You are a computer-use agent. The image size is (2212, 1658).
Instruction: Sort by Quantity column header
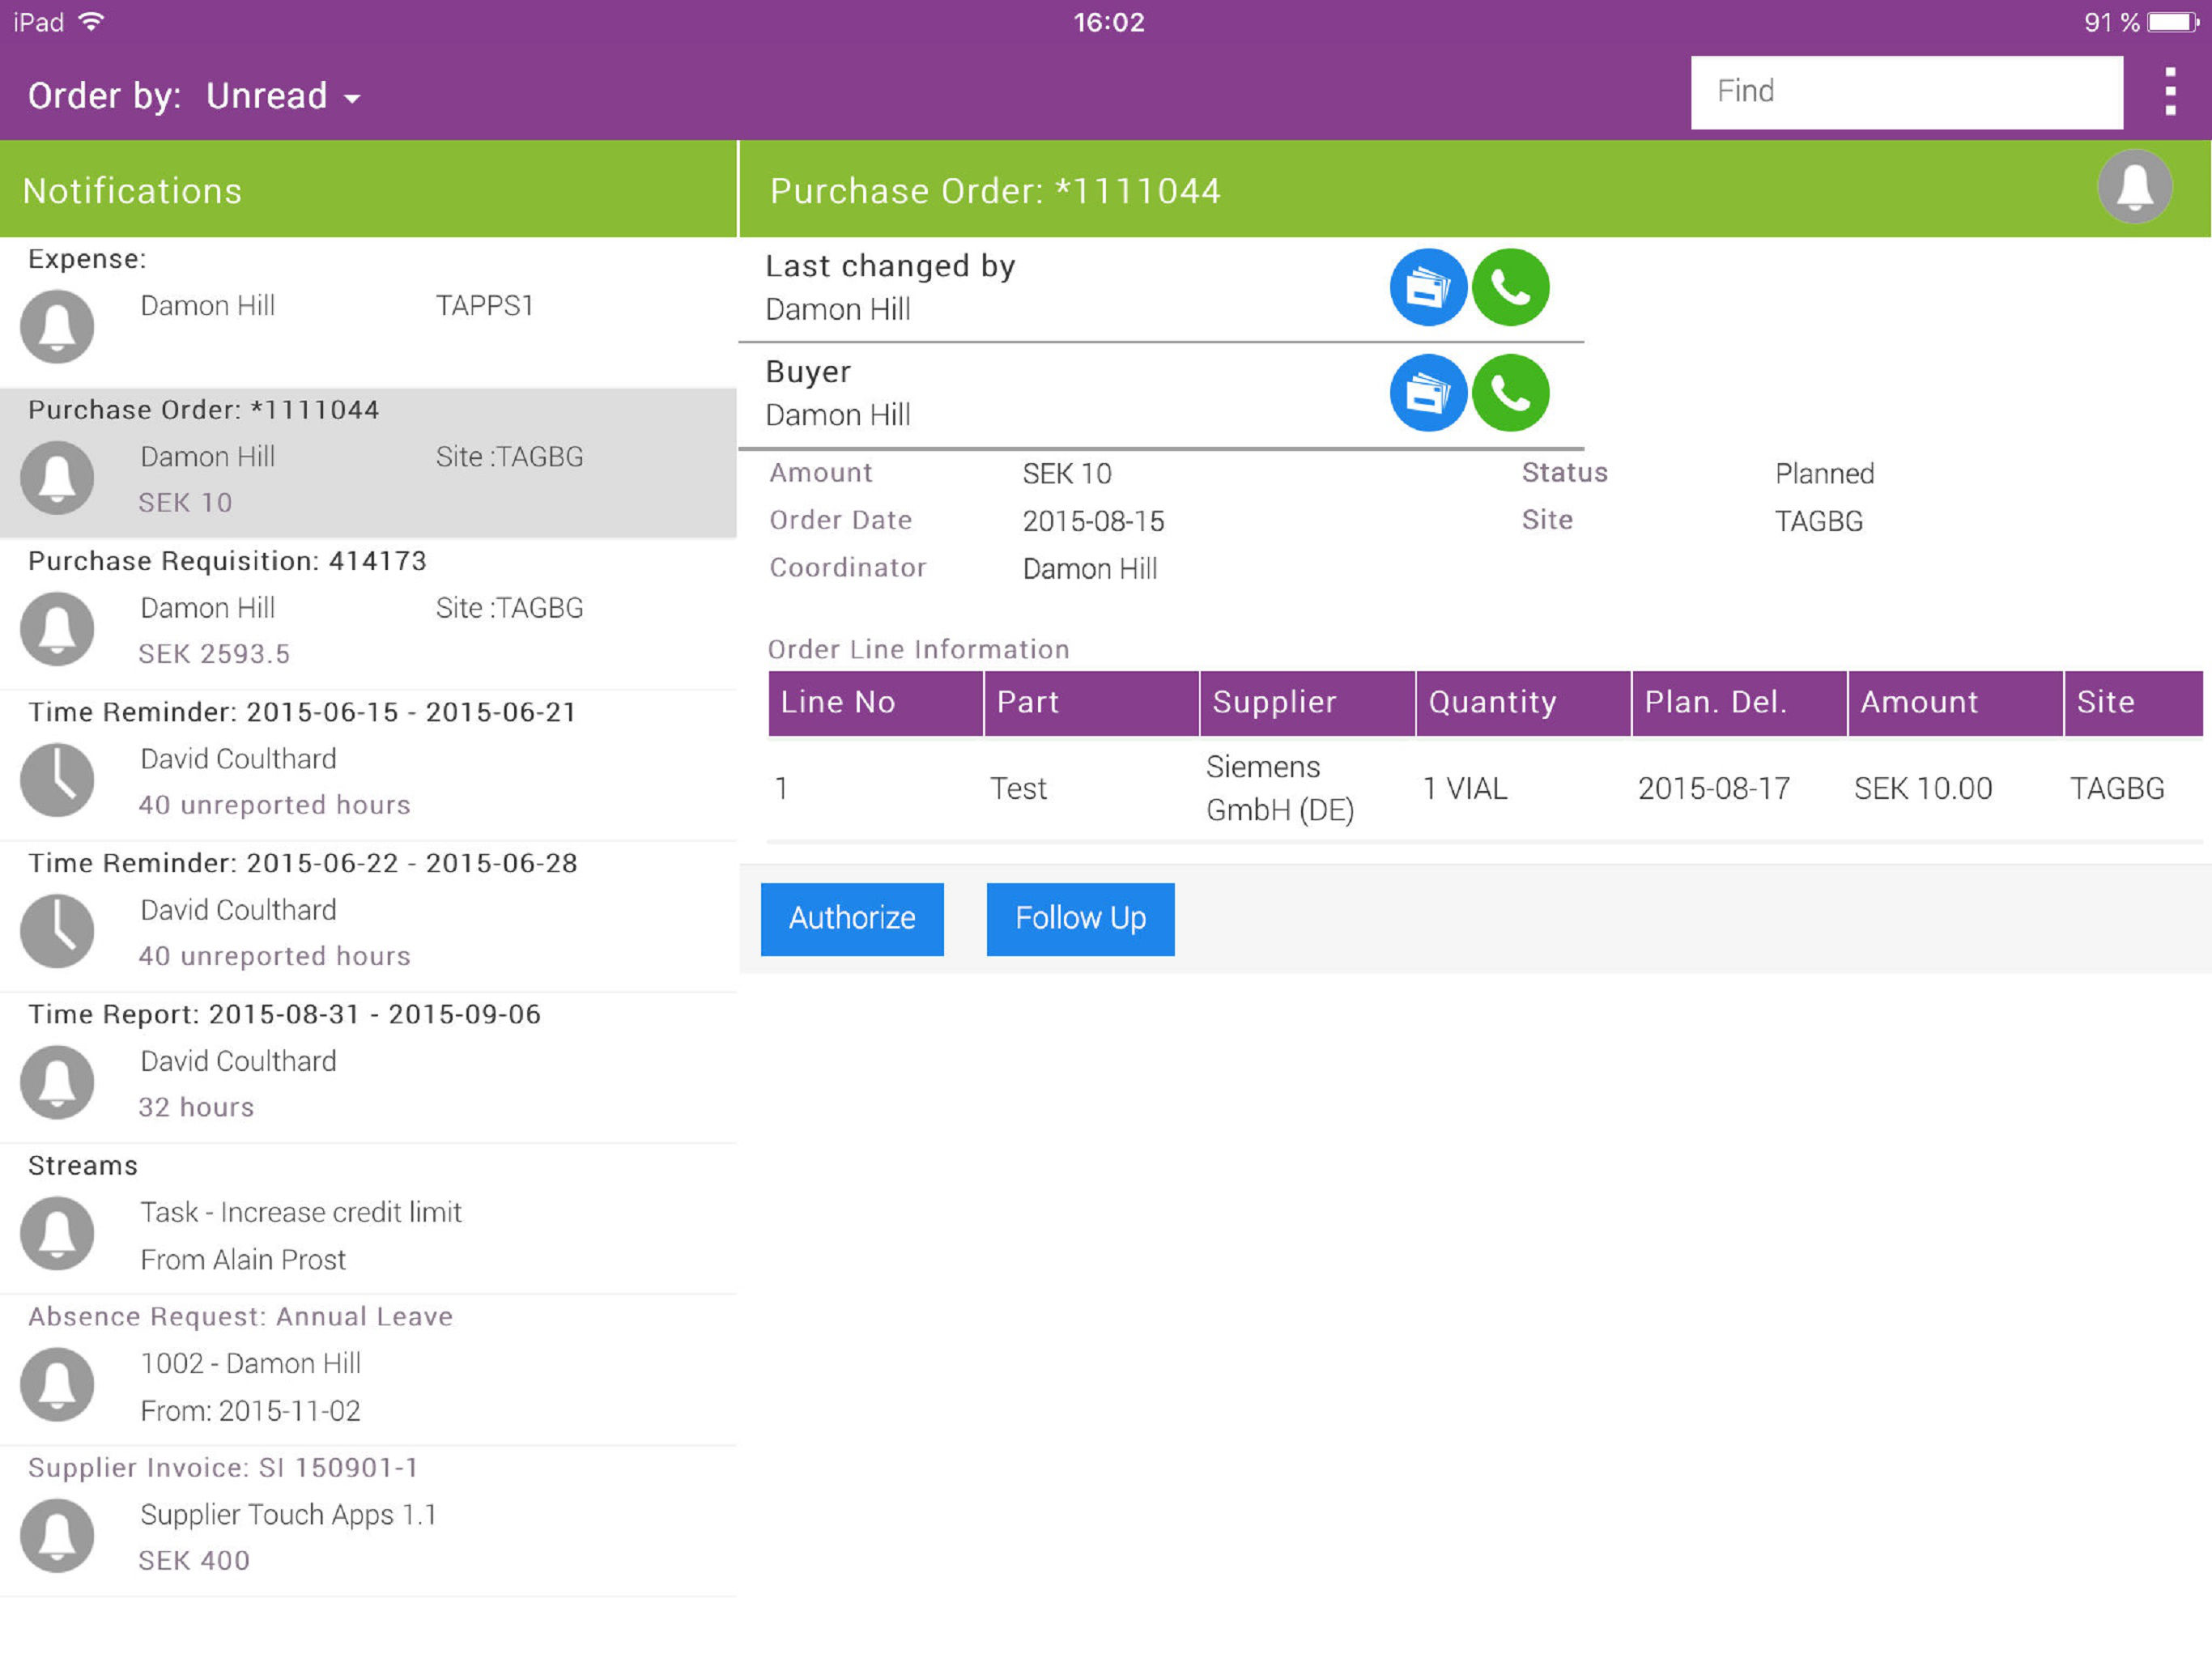coord(1523,703)
